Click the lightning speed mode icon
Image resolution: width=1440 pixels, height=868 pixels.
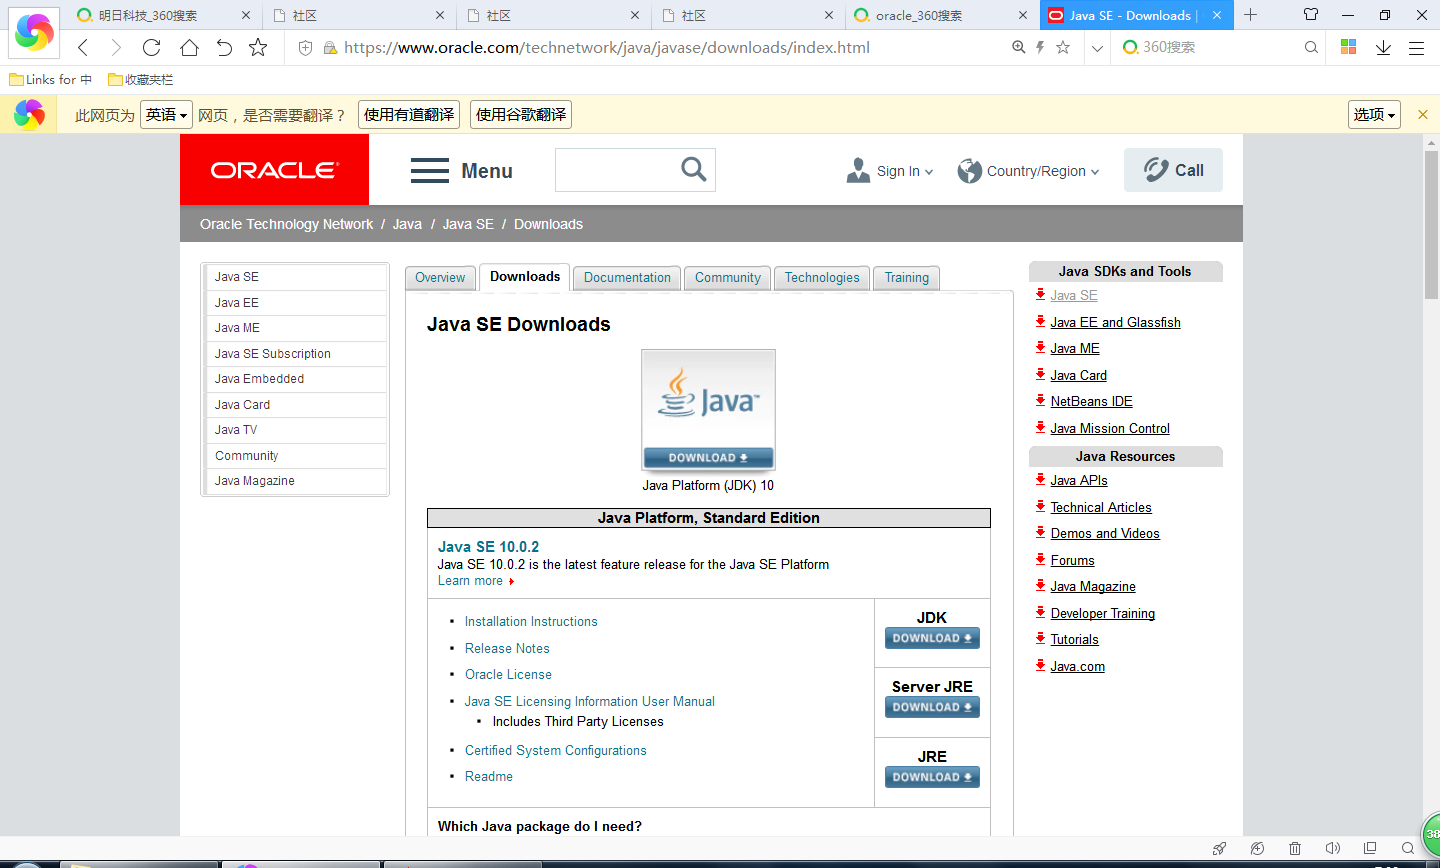point(1040,47)
